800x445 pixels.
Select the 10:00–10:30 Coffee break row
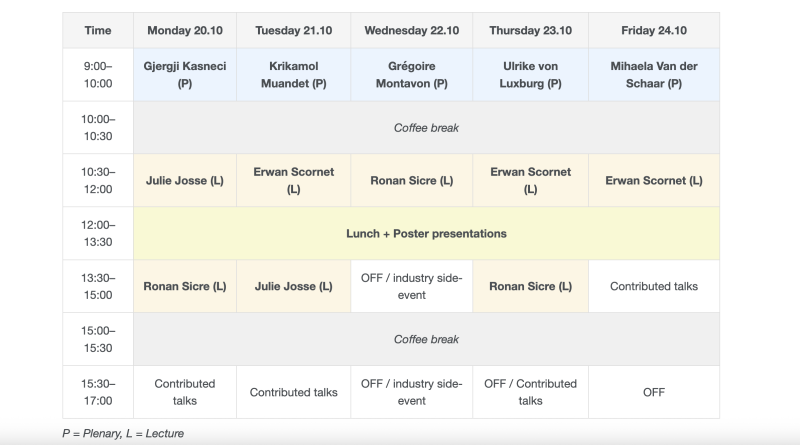tap(425, 128)
